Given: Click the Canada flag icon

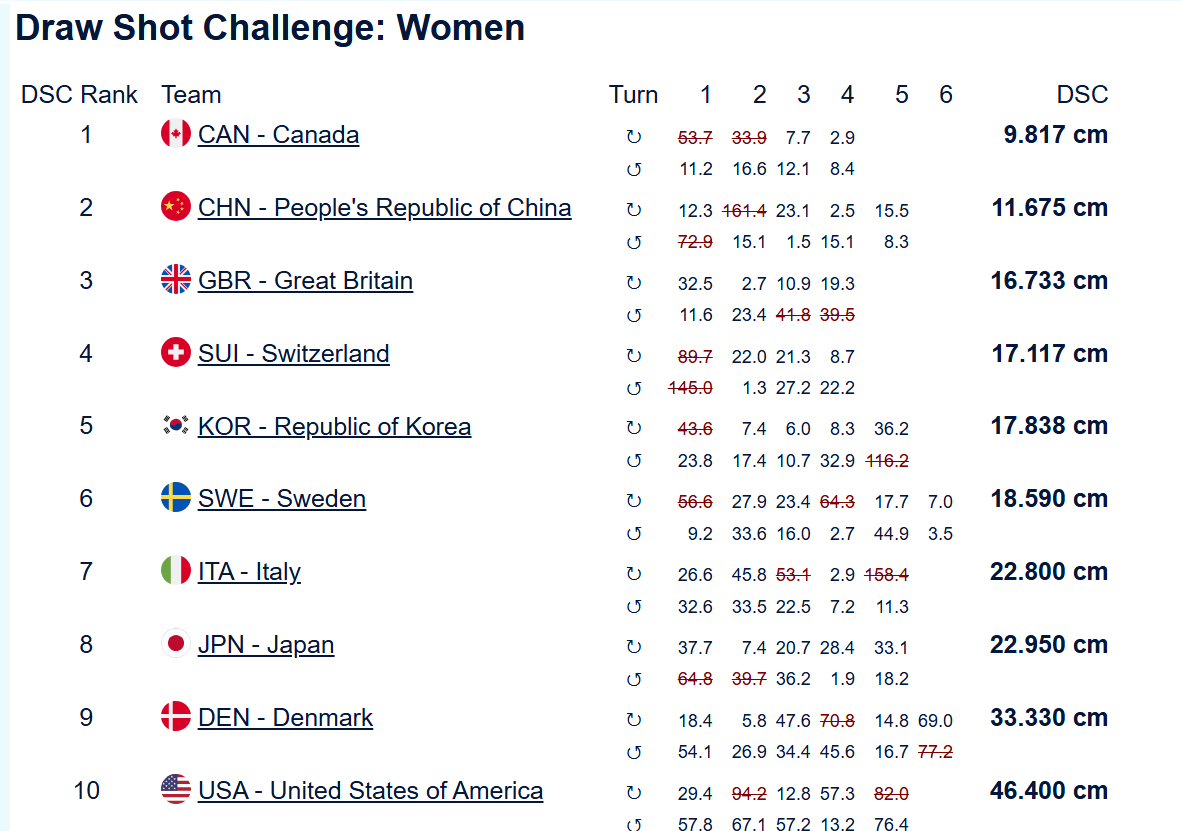Looking at the screenshot, I should coord(176,133).
